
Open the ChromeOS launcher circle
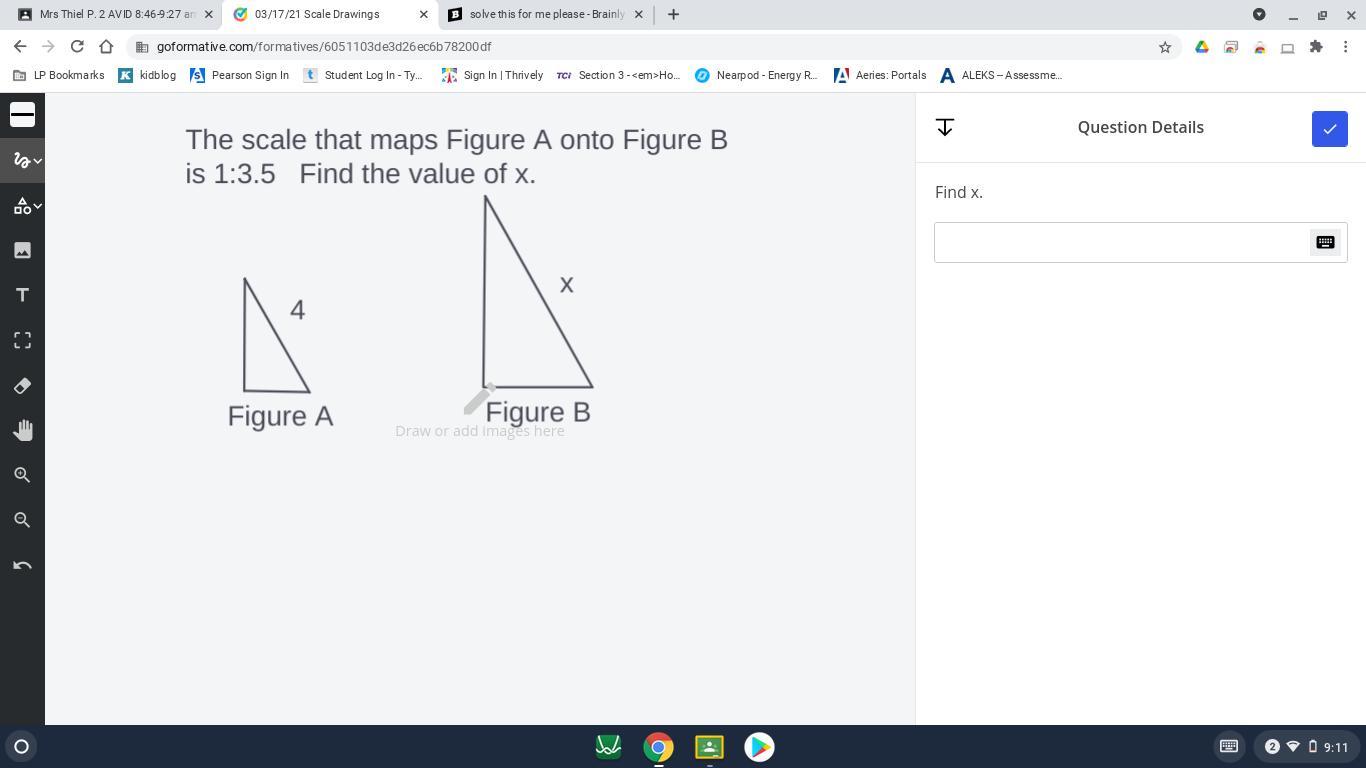tap(21, 746)
